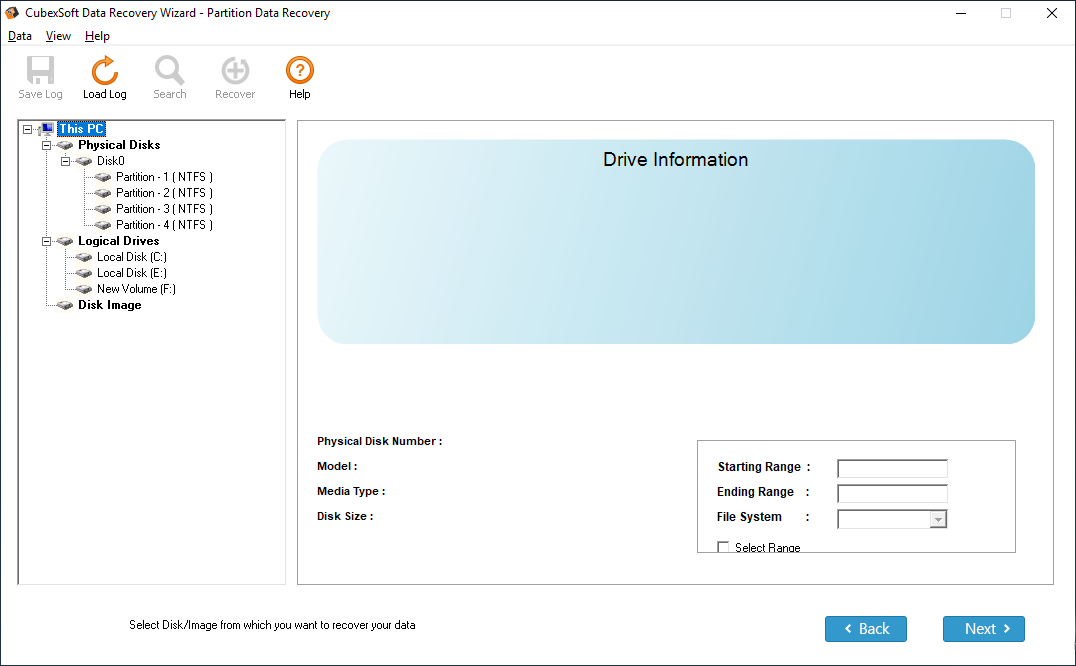Collapse the This PC tree node
The height and width of the screenshot is (666, 1076).
[28, 129]
